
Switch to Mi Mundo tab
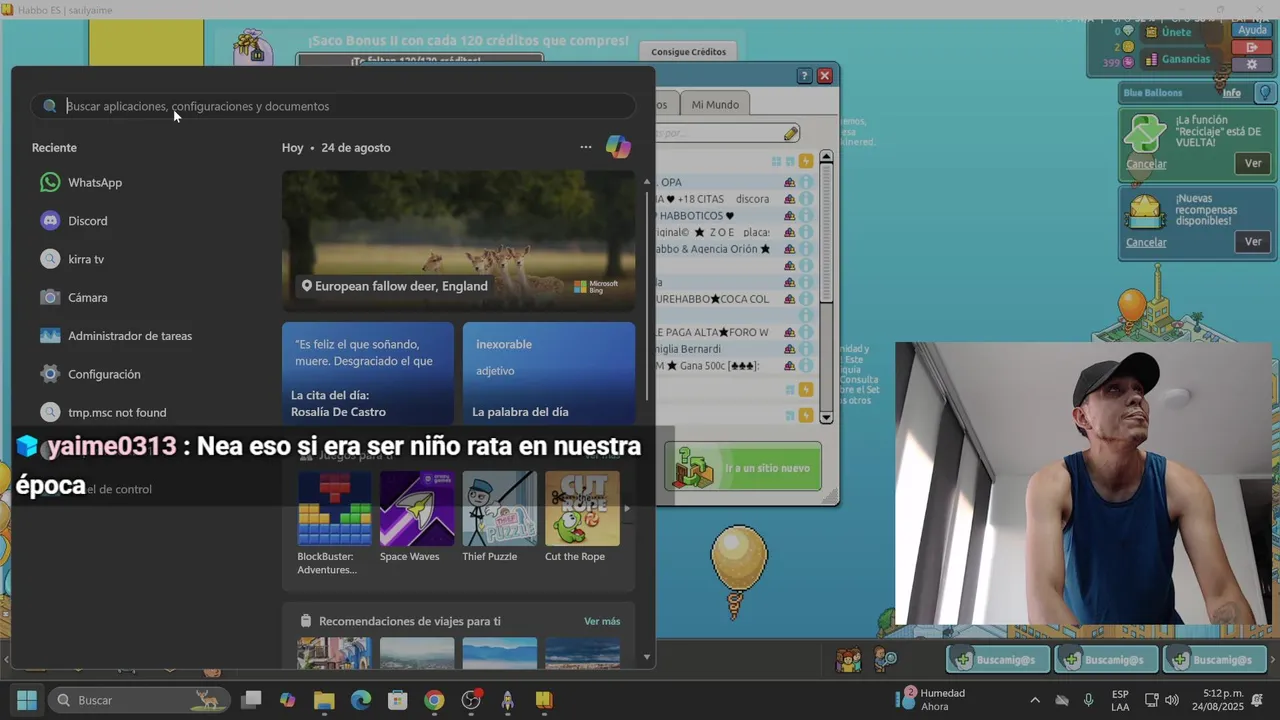[715, 104]
